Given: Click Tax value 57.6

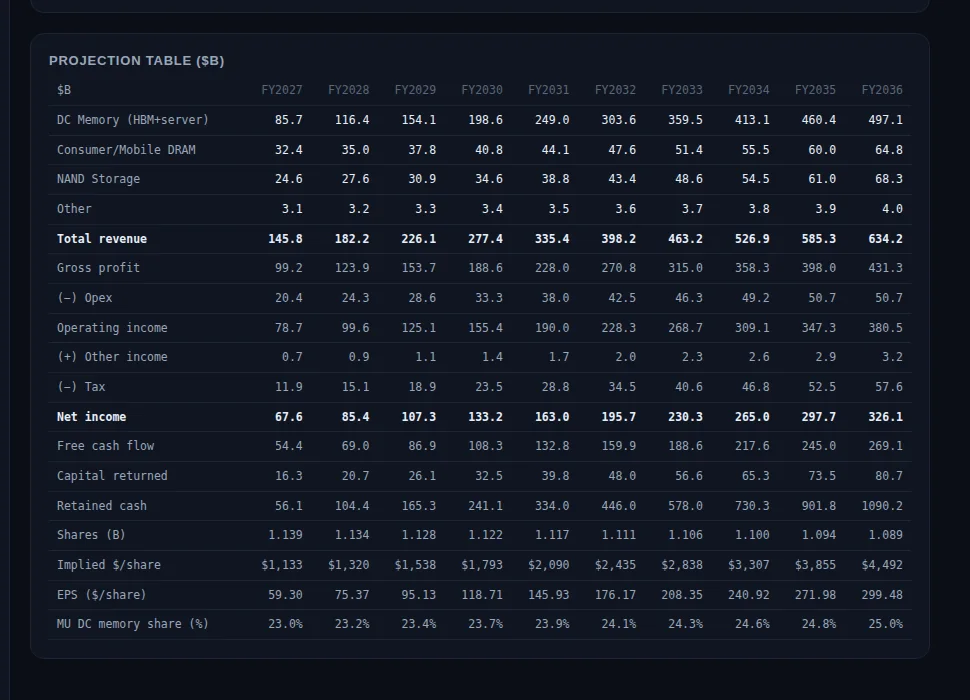Looking at the screenshot, I should 889,387.
